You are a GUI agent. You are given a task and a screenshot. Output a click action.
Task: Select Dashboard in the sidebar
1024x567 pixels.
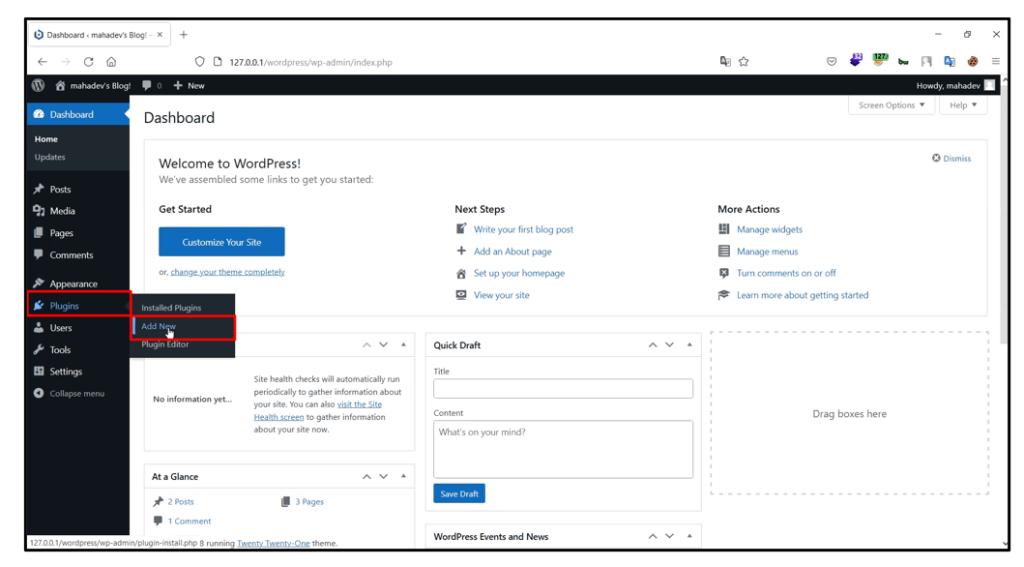(x=78, y=114)
